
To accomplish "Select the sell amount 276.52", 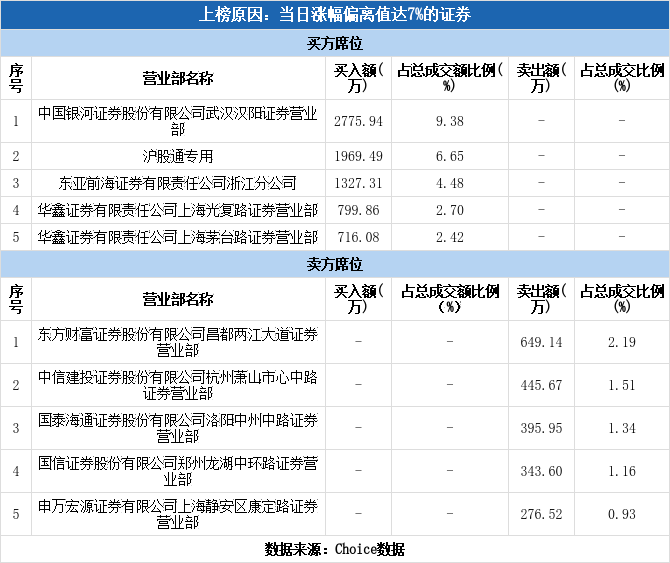I will [x=541, y=514].
